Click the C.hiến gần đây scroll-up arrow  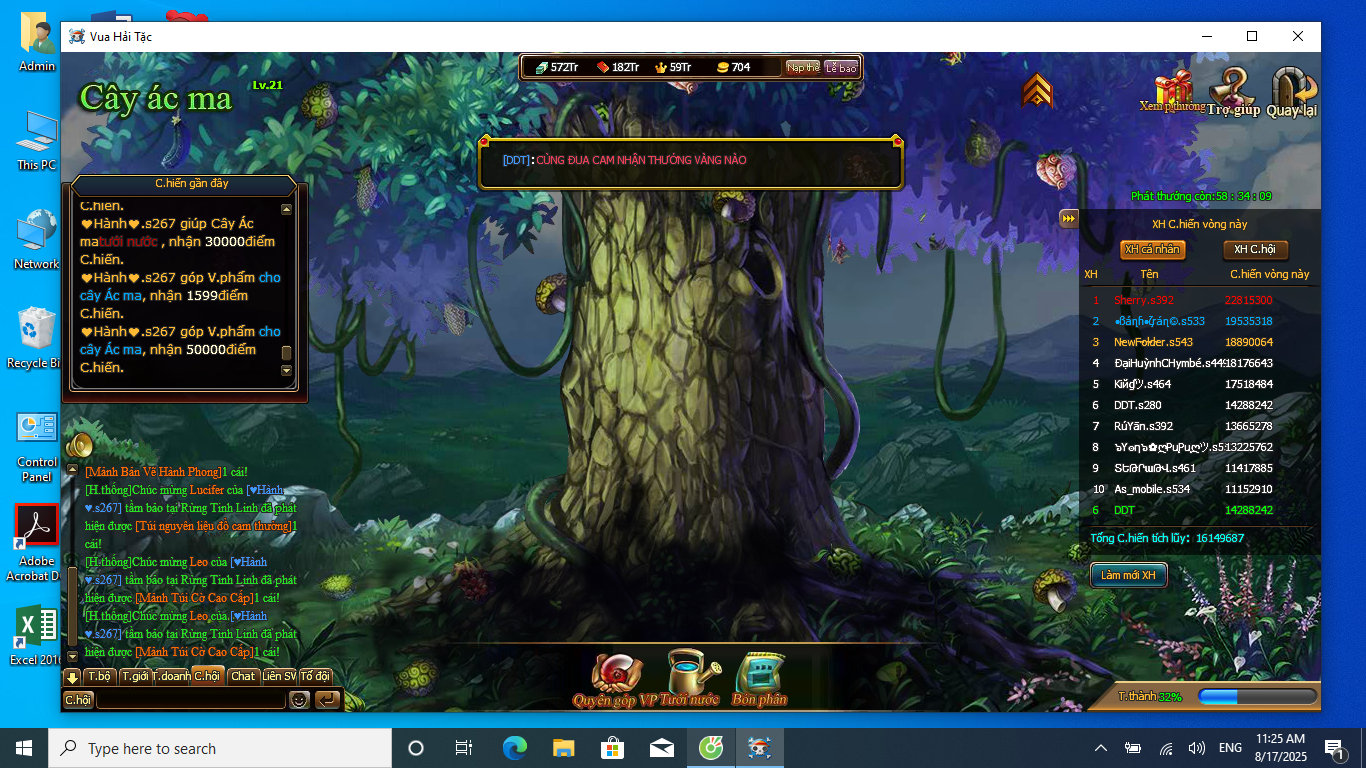pyautogui.click(x=287, y=210)
